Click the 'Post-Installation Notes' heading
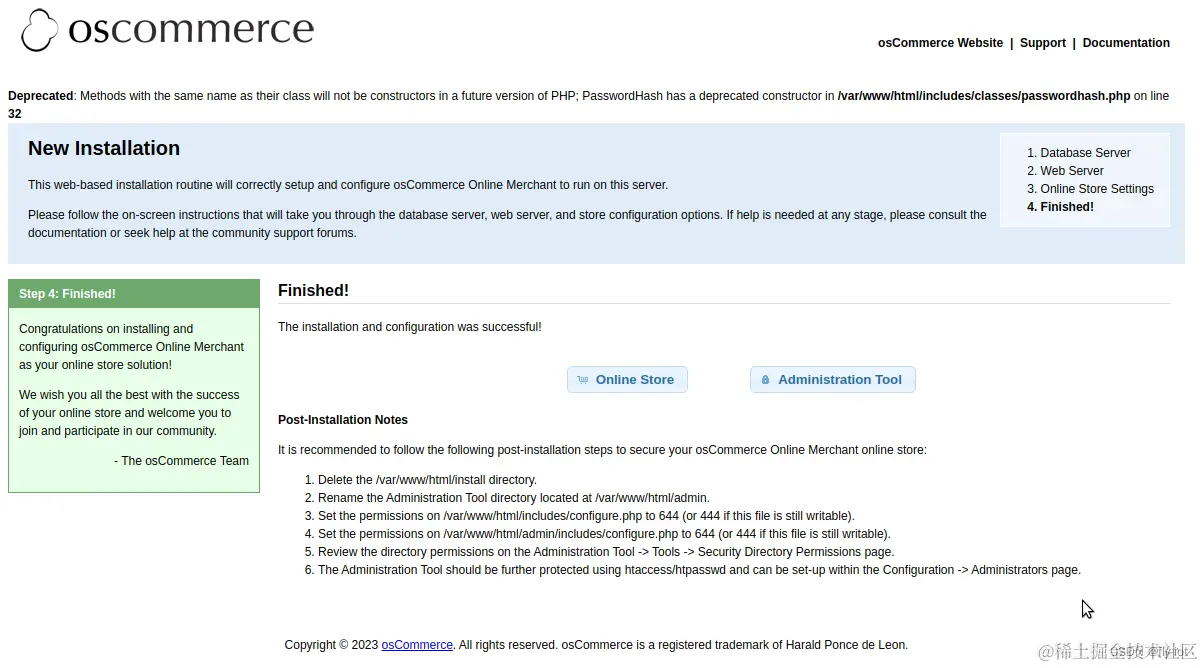The height and width of the screenshot is (668, 1204). tap(343, 420)
